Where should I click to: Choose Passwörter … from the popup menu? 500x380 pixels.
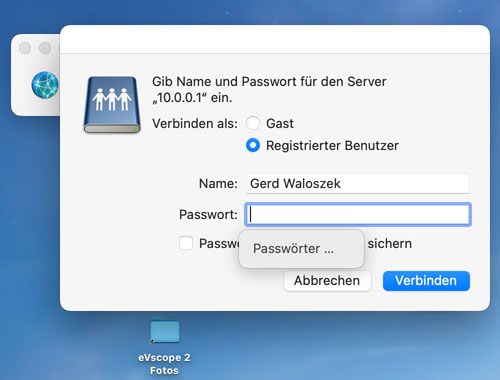[x=301, y=249]
